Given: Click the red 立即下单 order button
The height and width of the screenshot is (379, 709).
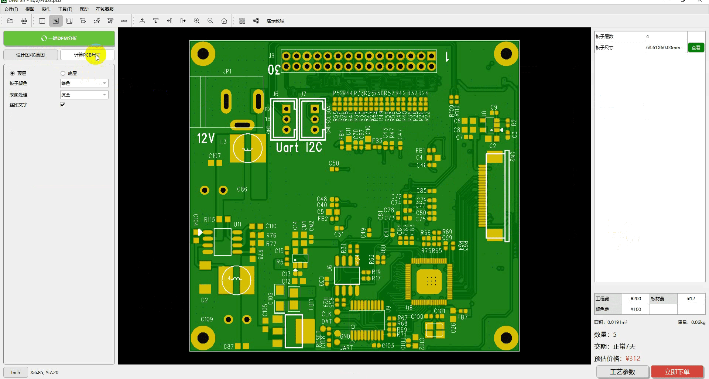Looking at the screenshot, I should [x=677, y=372].
